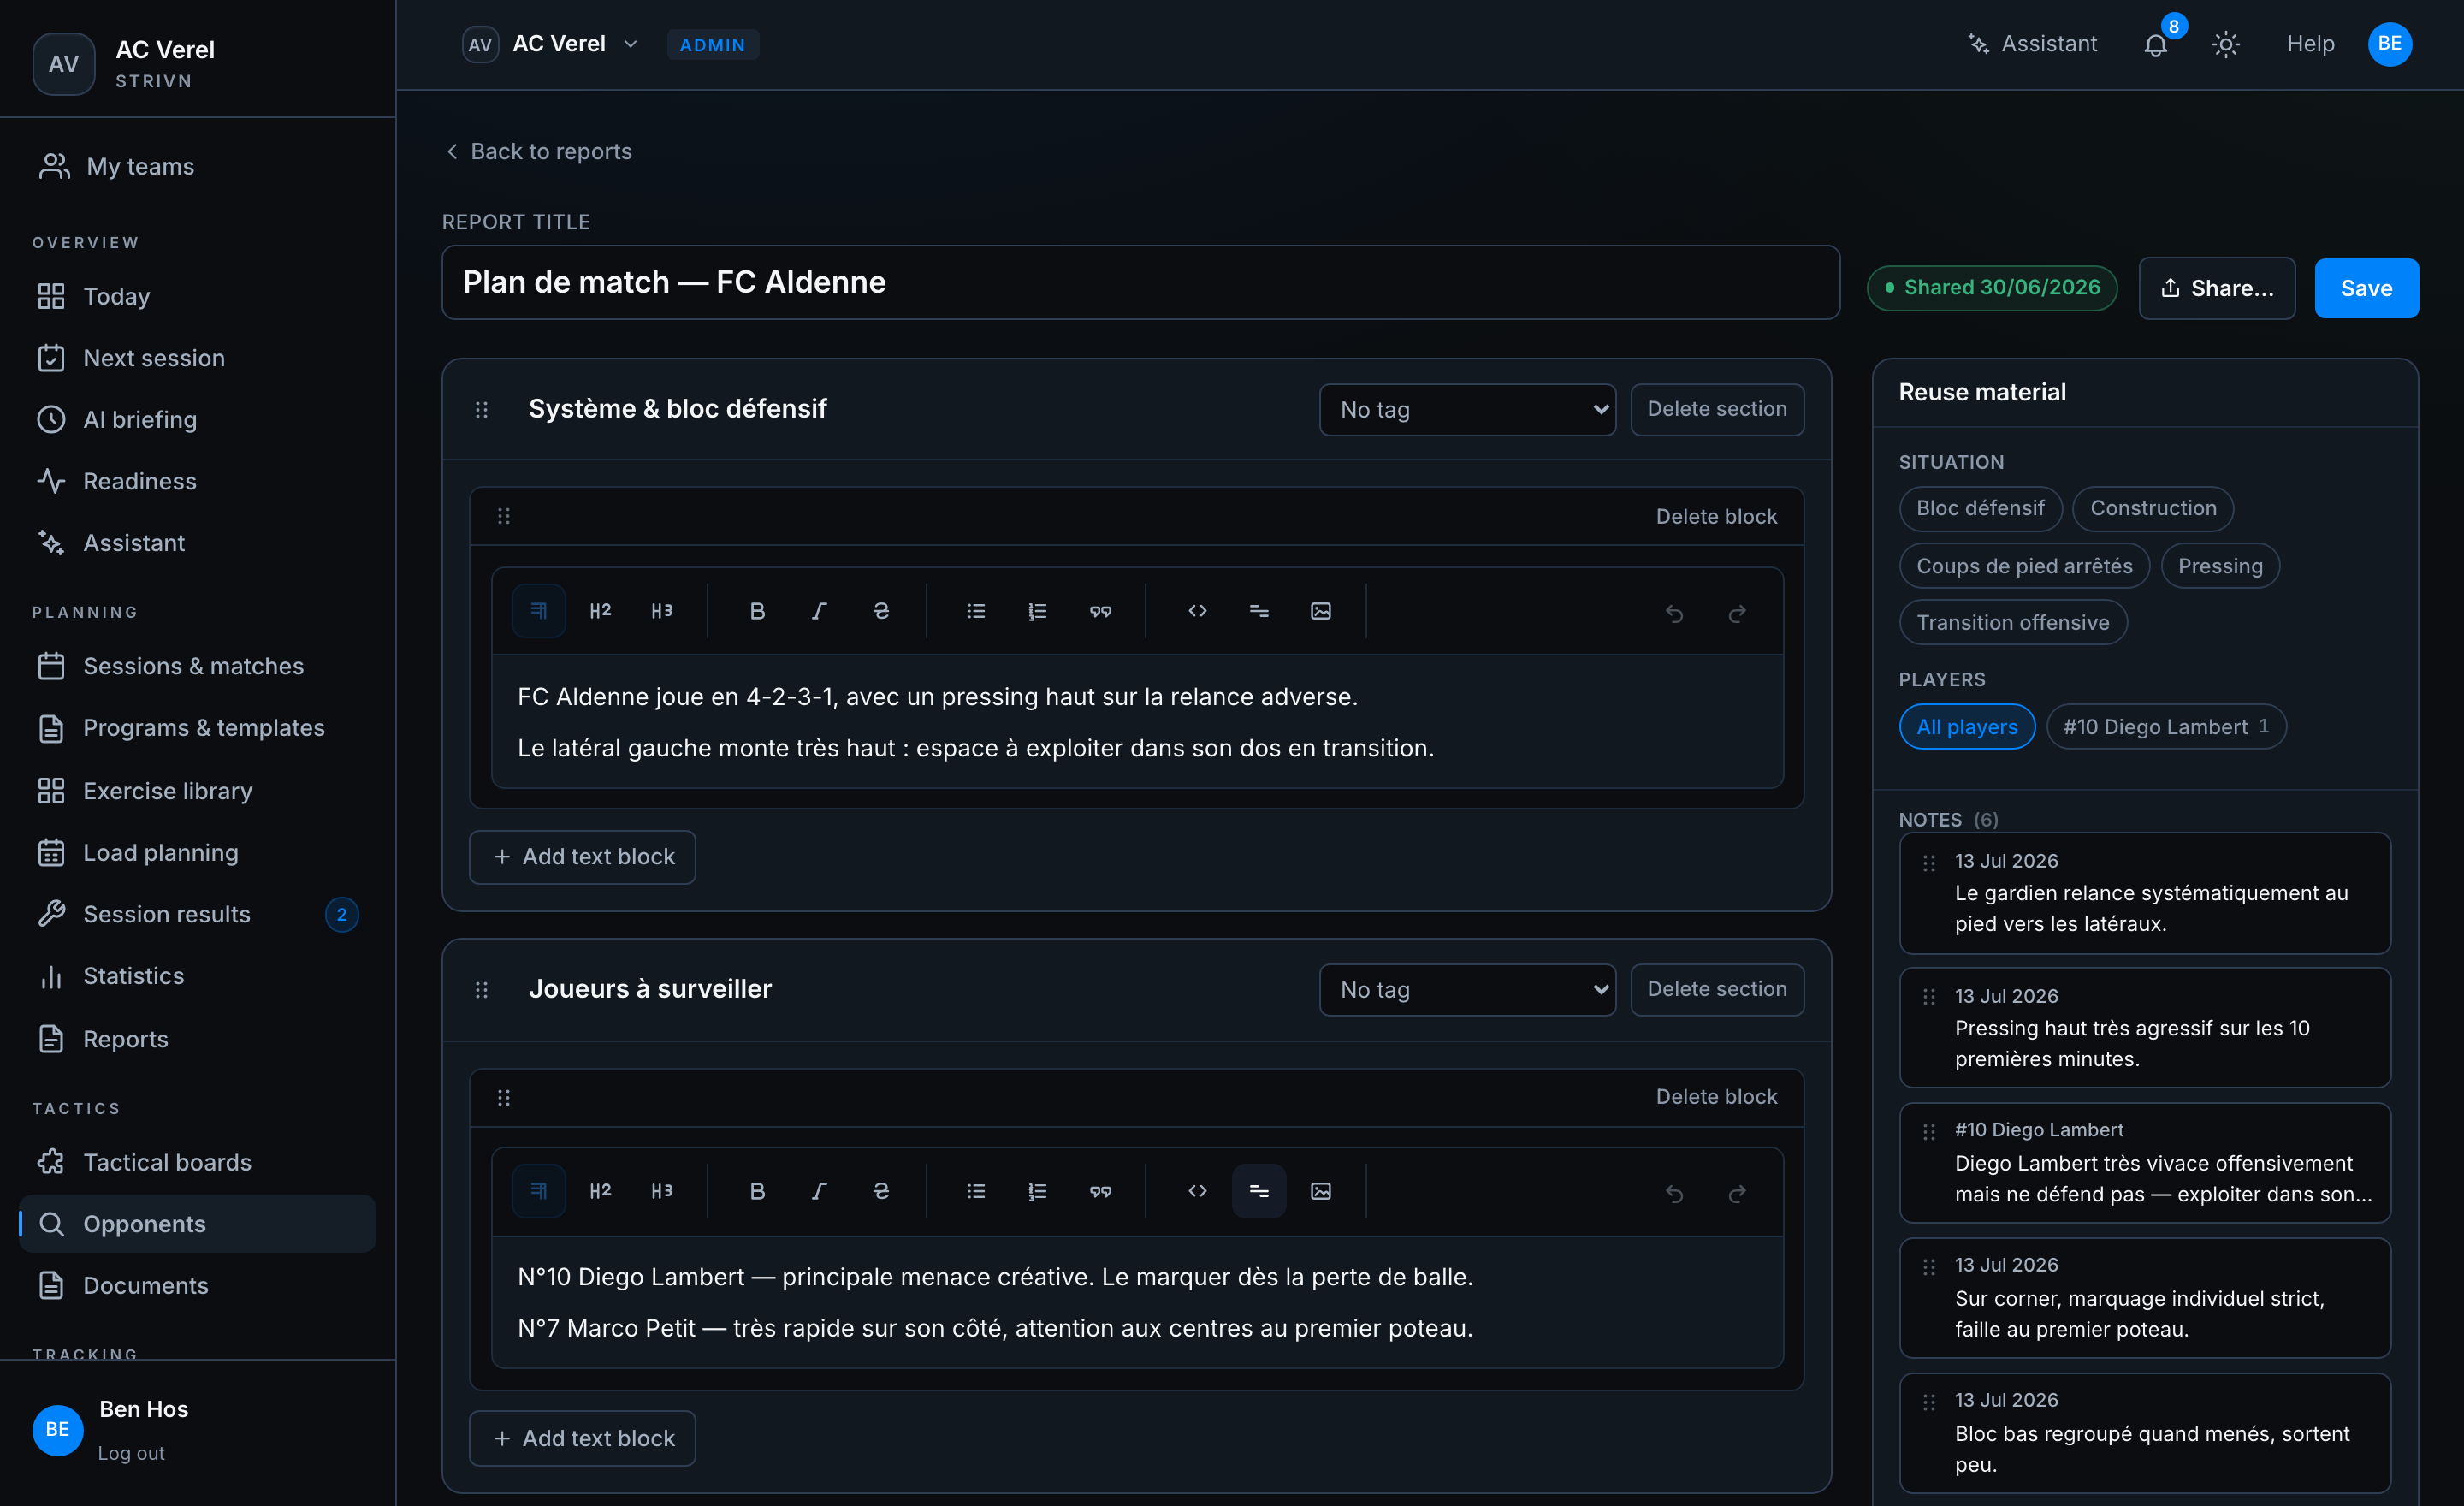Open the No tag dropdown for Joueurs à surveiller
The height and width of the screenshot is (1506, 2464).
pyautogui.click(x=1467, y=990)
